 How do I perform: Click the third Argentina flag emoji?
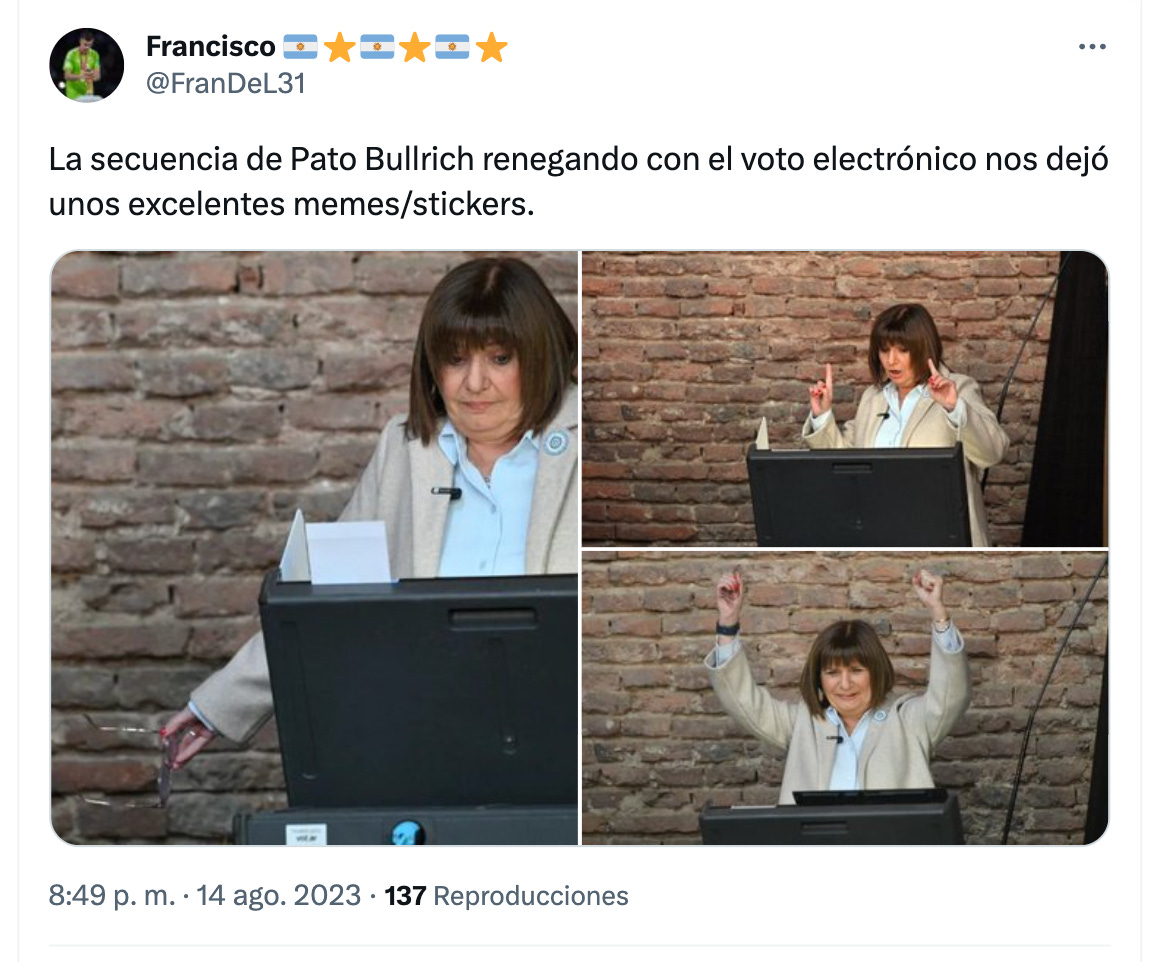(452, 47)
